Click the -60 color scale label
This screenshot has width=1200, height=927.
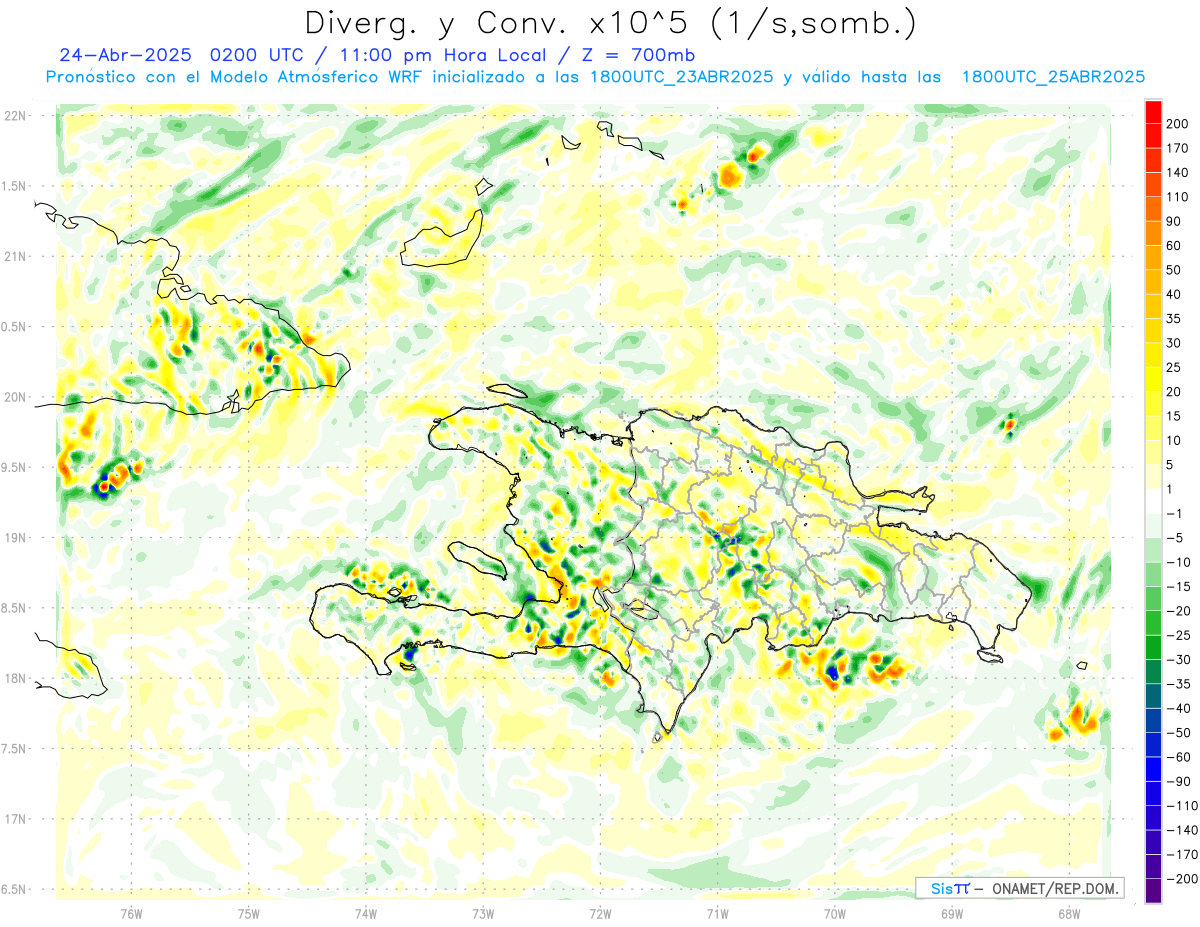point(1177,757)
